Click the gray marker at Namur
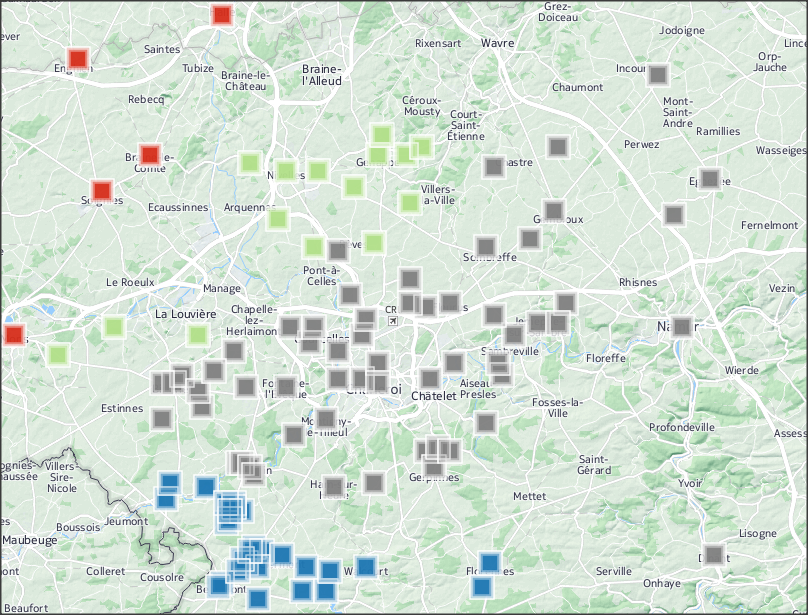 [682, 326]
